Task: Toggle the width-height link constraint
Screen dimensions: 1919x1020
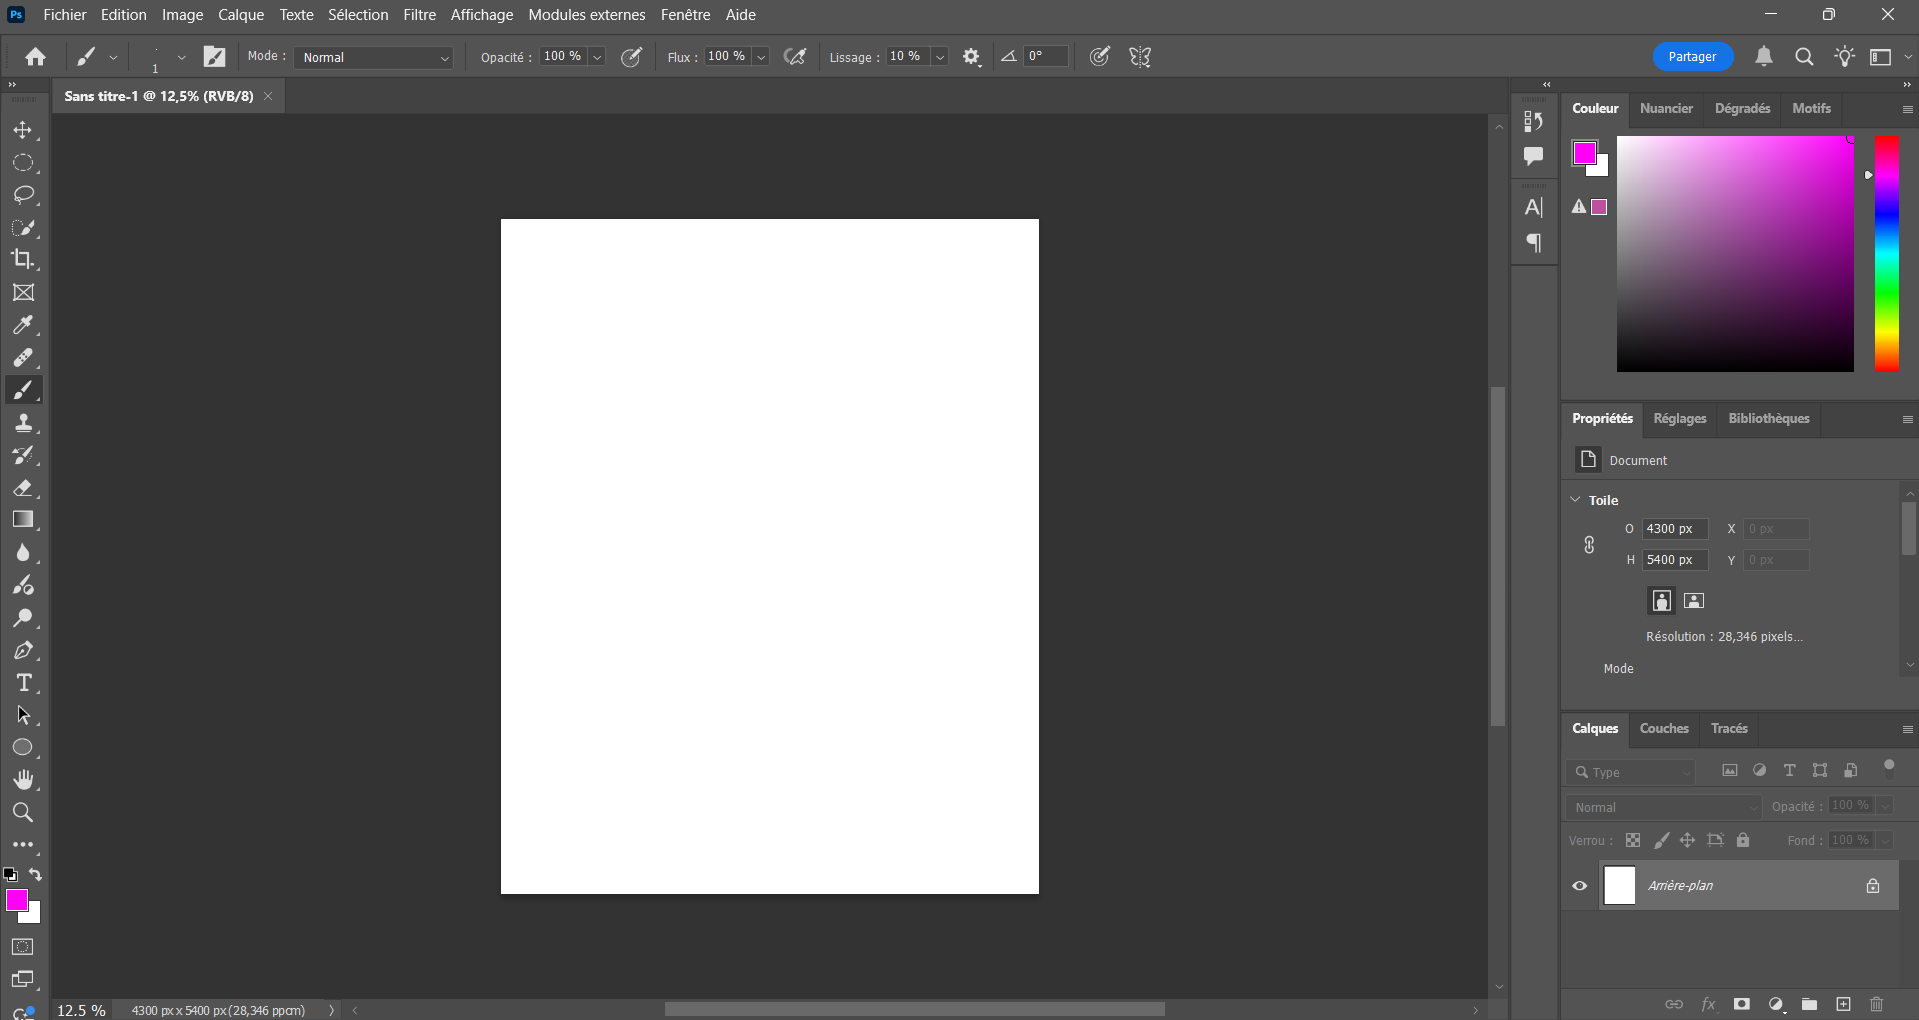Action: point(1589,545)
